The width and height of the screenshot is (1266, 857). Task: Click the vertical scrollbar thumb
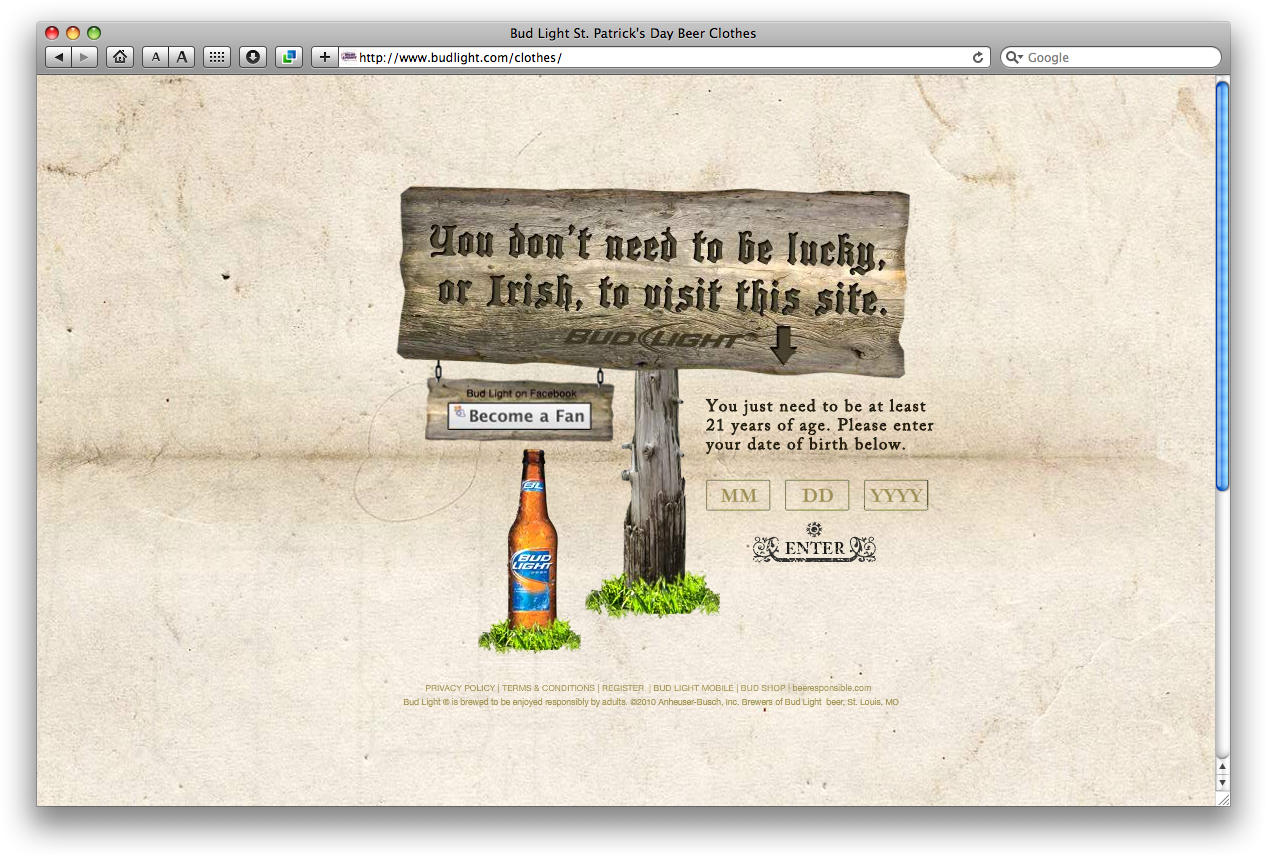1222,285
